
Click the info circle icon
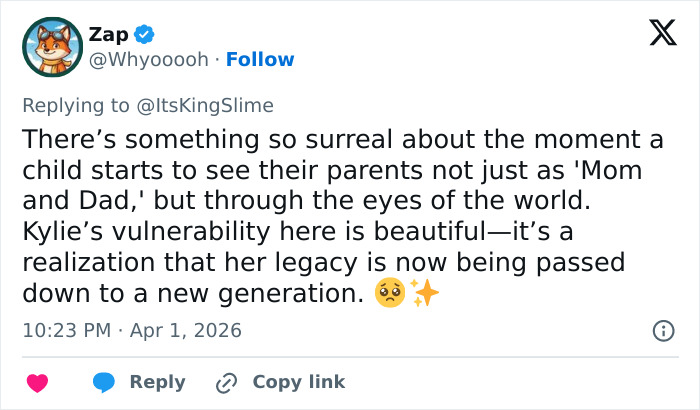pyautogui.click(x=662, y=330)
